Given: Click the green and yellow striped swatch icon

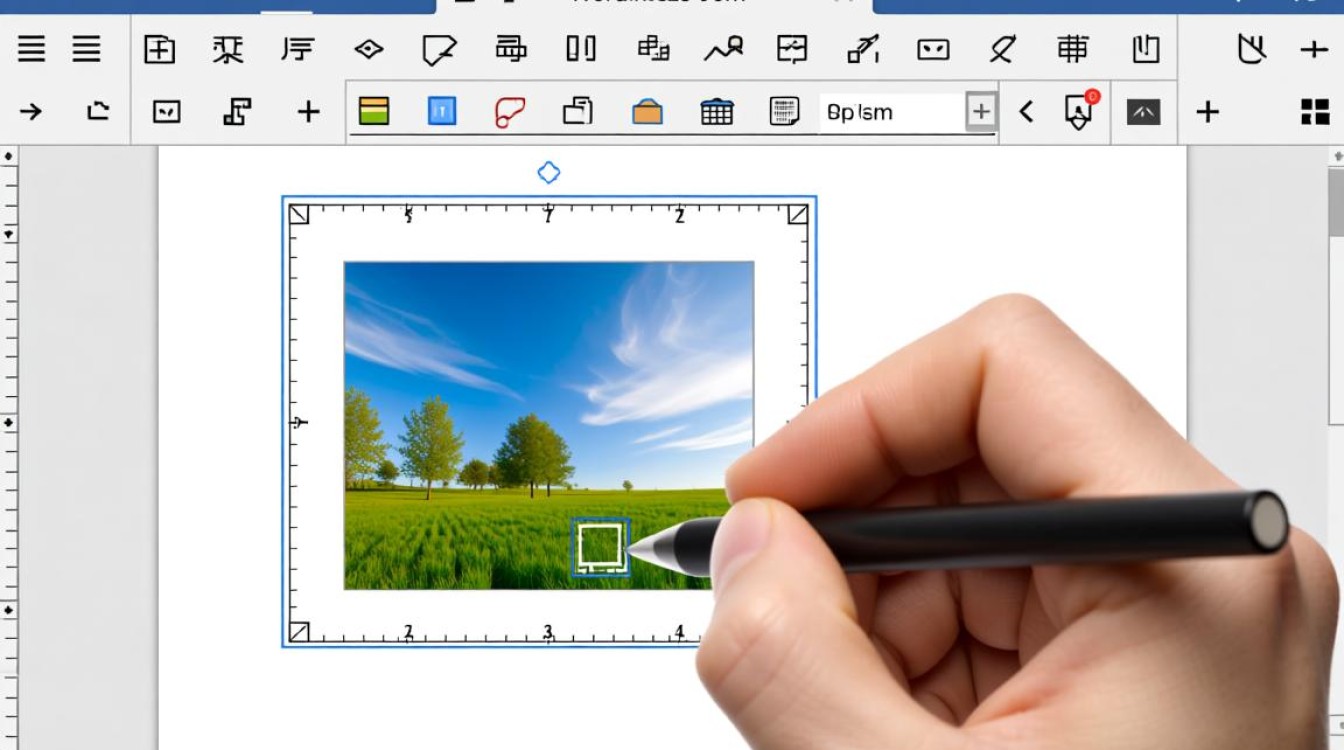Looking at the screenshot, I should point(374,111).
